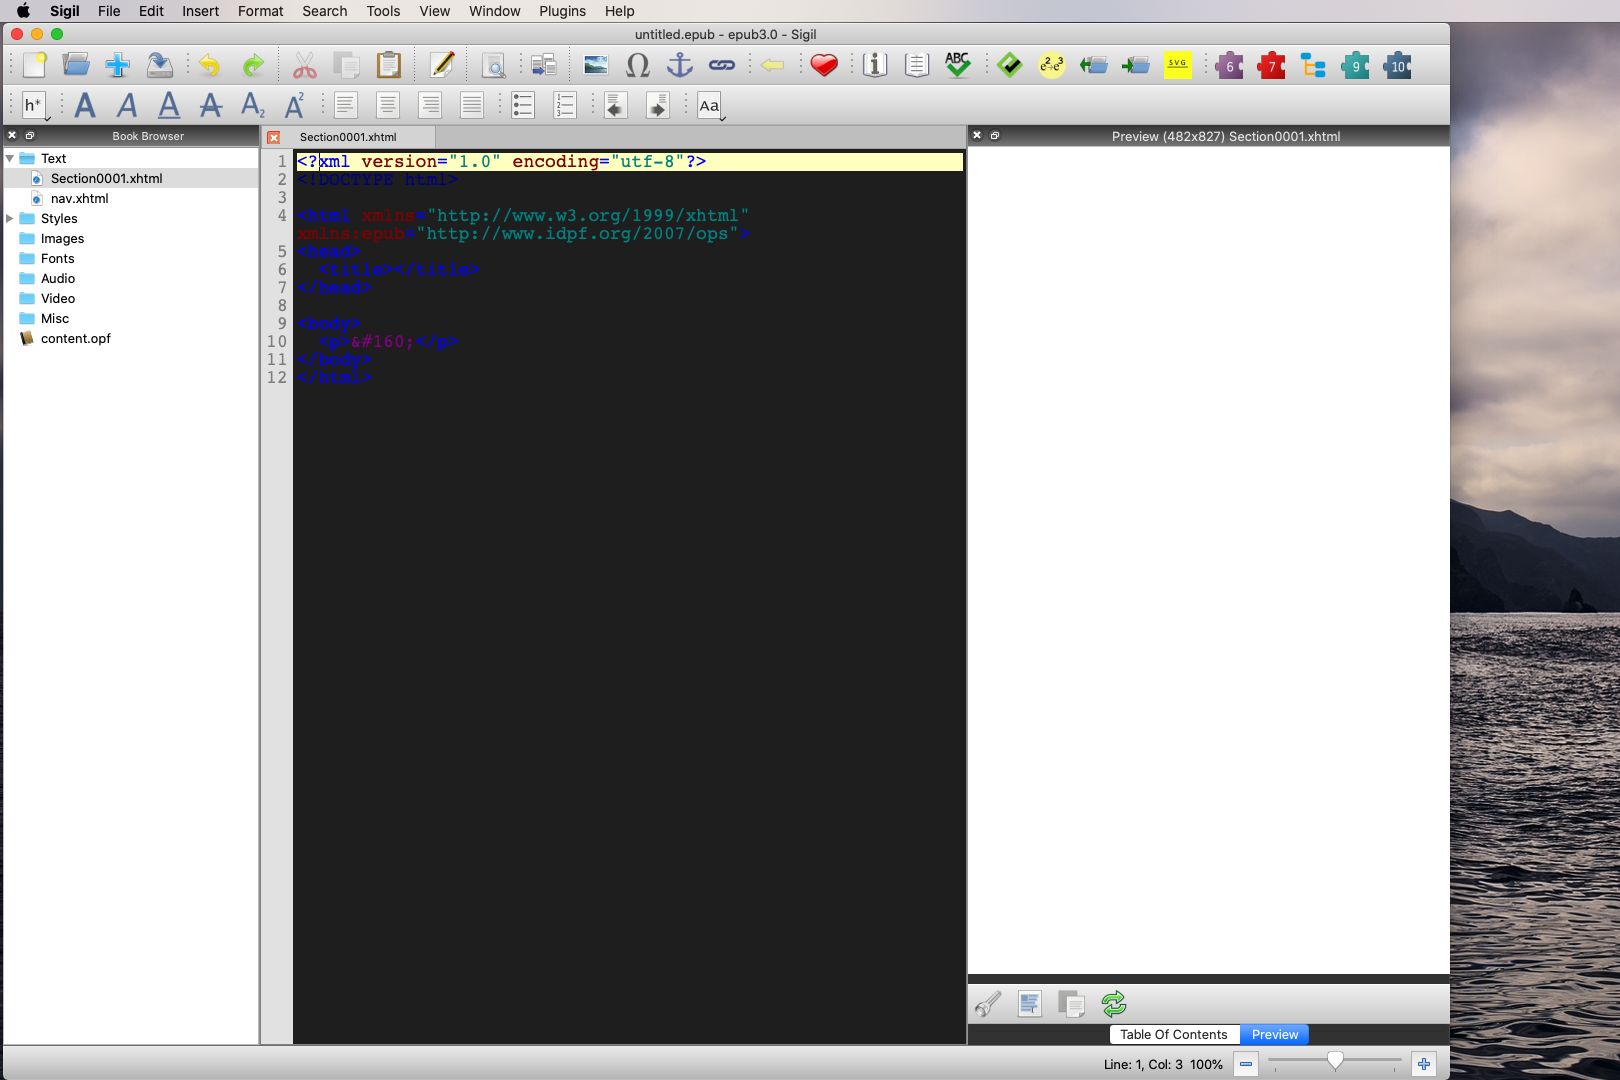Align text left
The image size is (1620, 1080).
(x=346, y=105)
